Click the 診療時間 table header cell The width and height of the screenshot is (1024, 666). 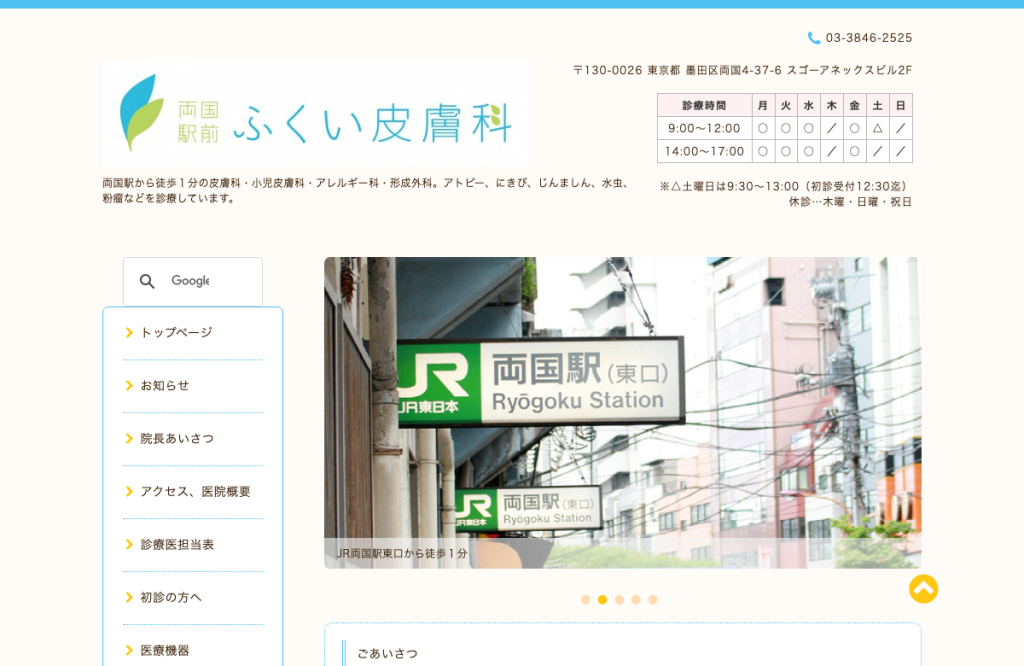pyautogui.click(x=704, y=105)
